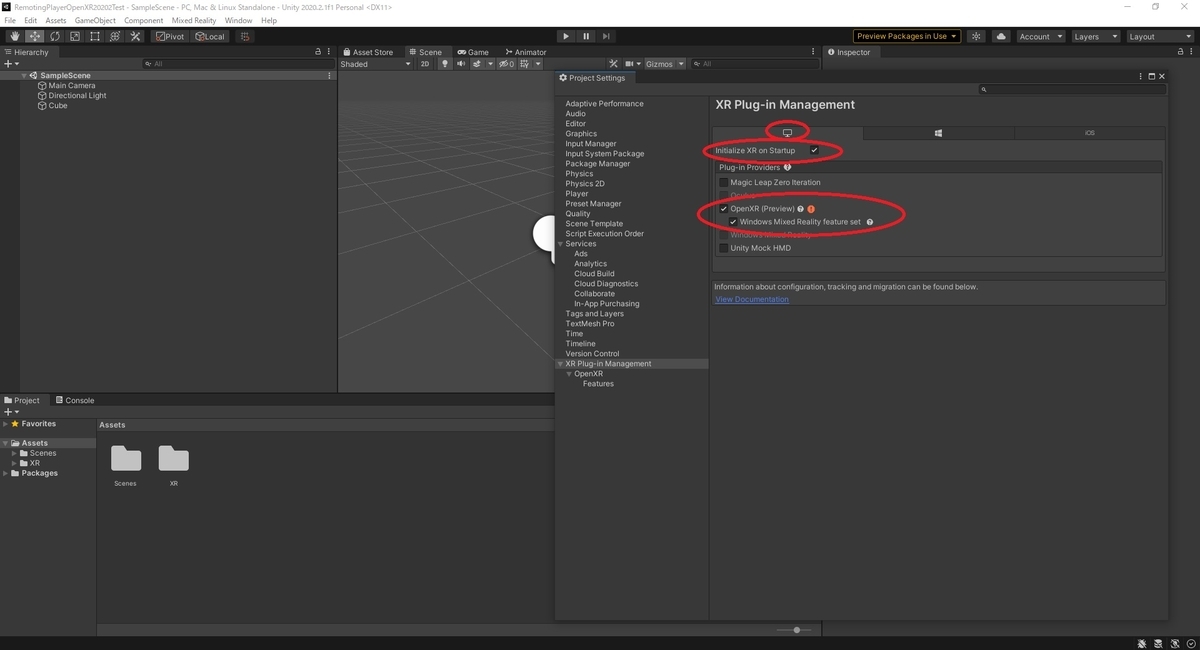
Task: Open lighting generation status icon
Action: (977, 36)
